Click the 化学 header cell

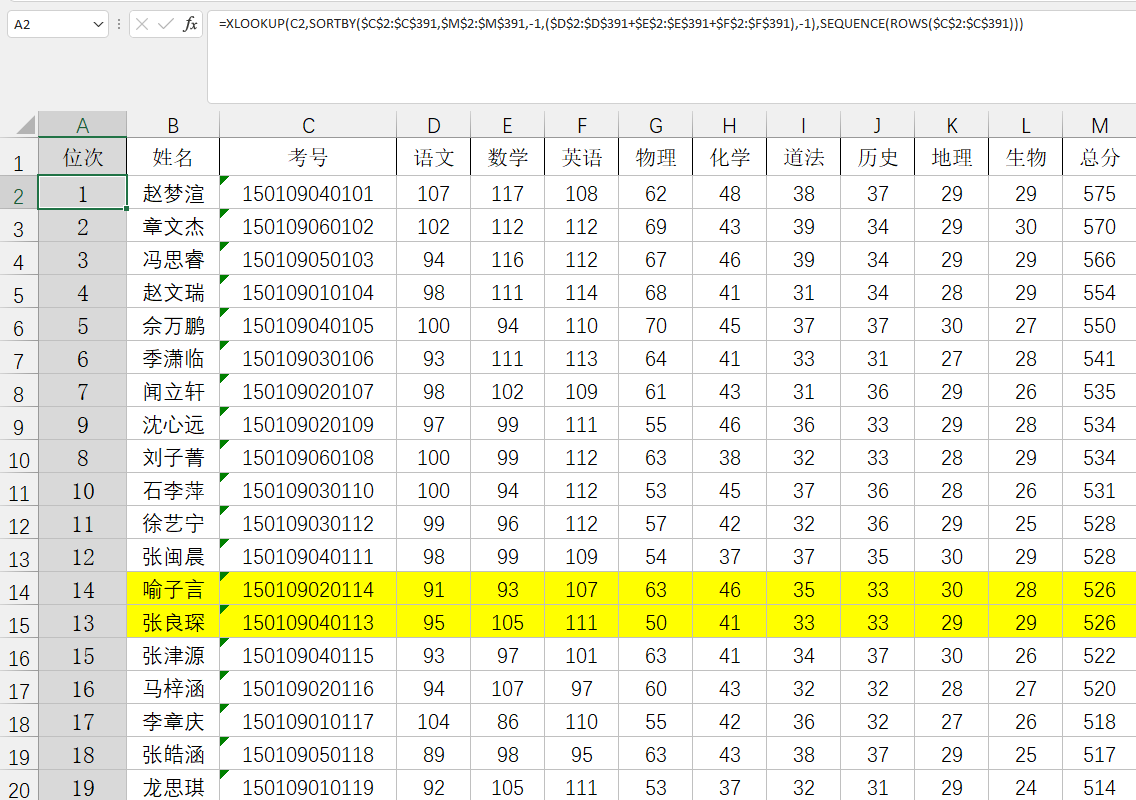tap(730, 157)
